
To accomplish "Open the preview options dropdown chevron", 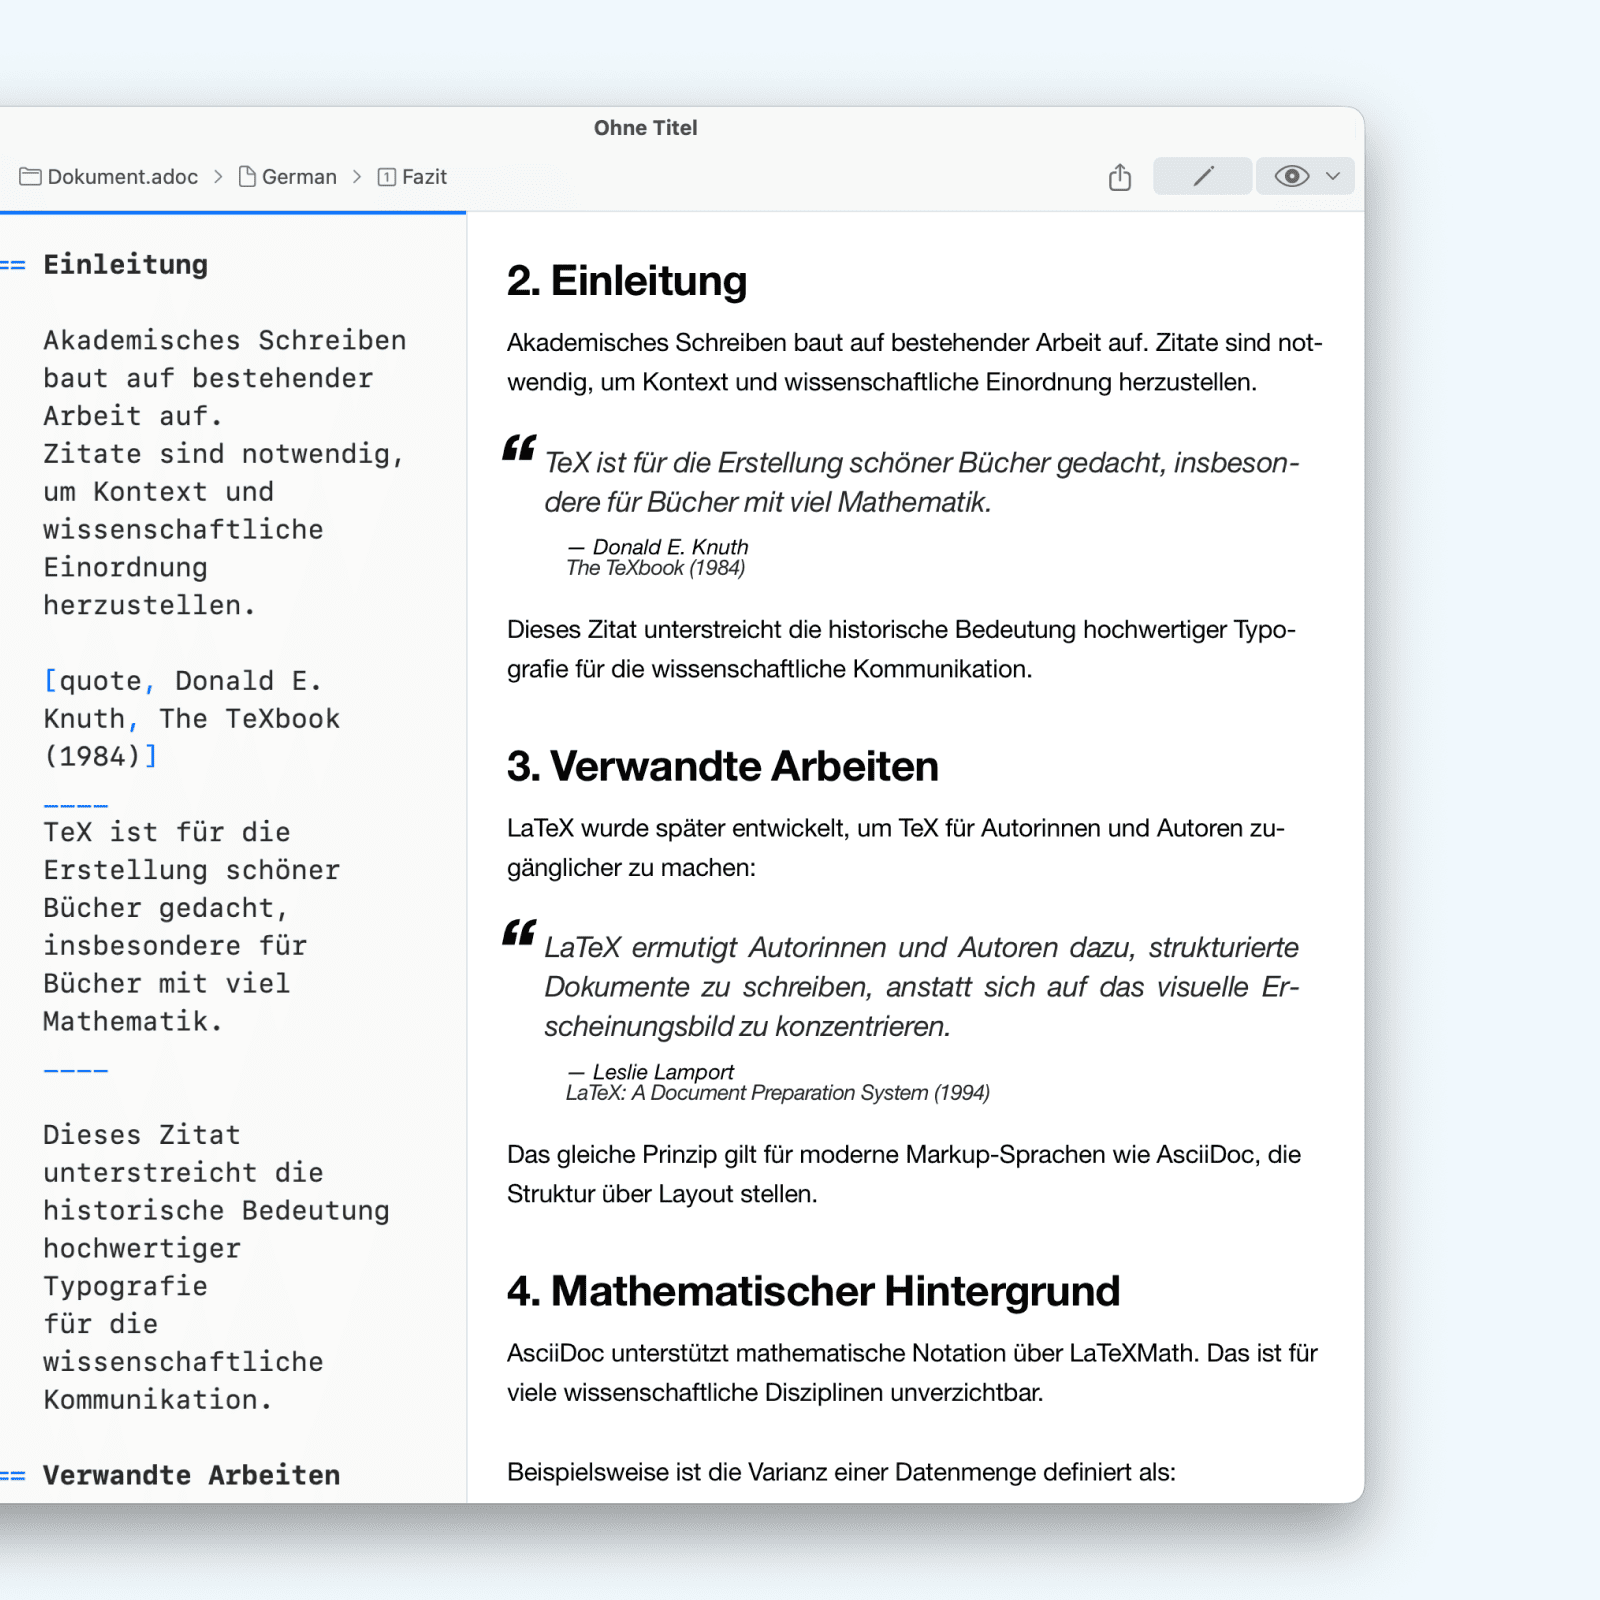I will pyautogui.click(x=1333, y=176).
